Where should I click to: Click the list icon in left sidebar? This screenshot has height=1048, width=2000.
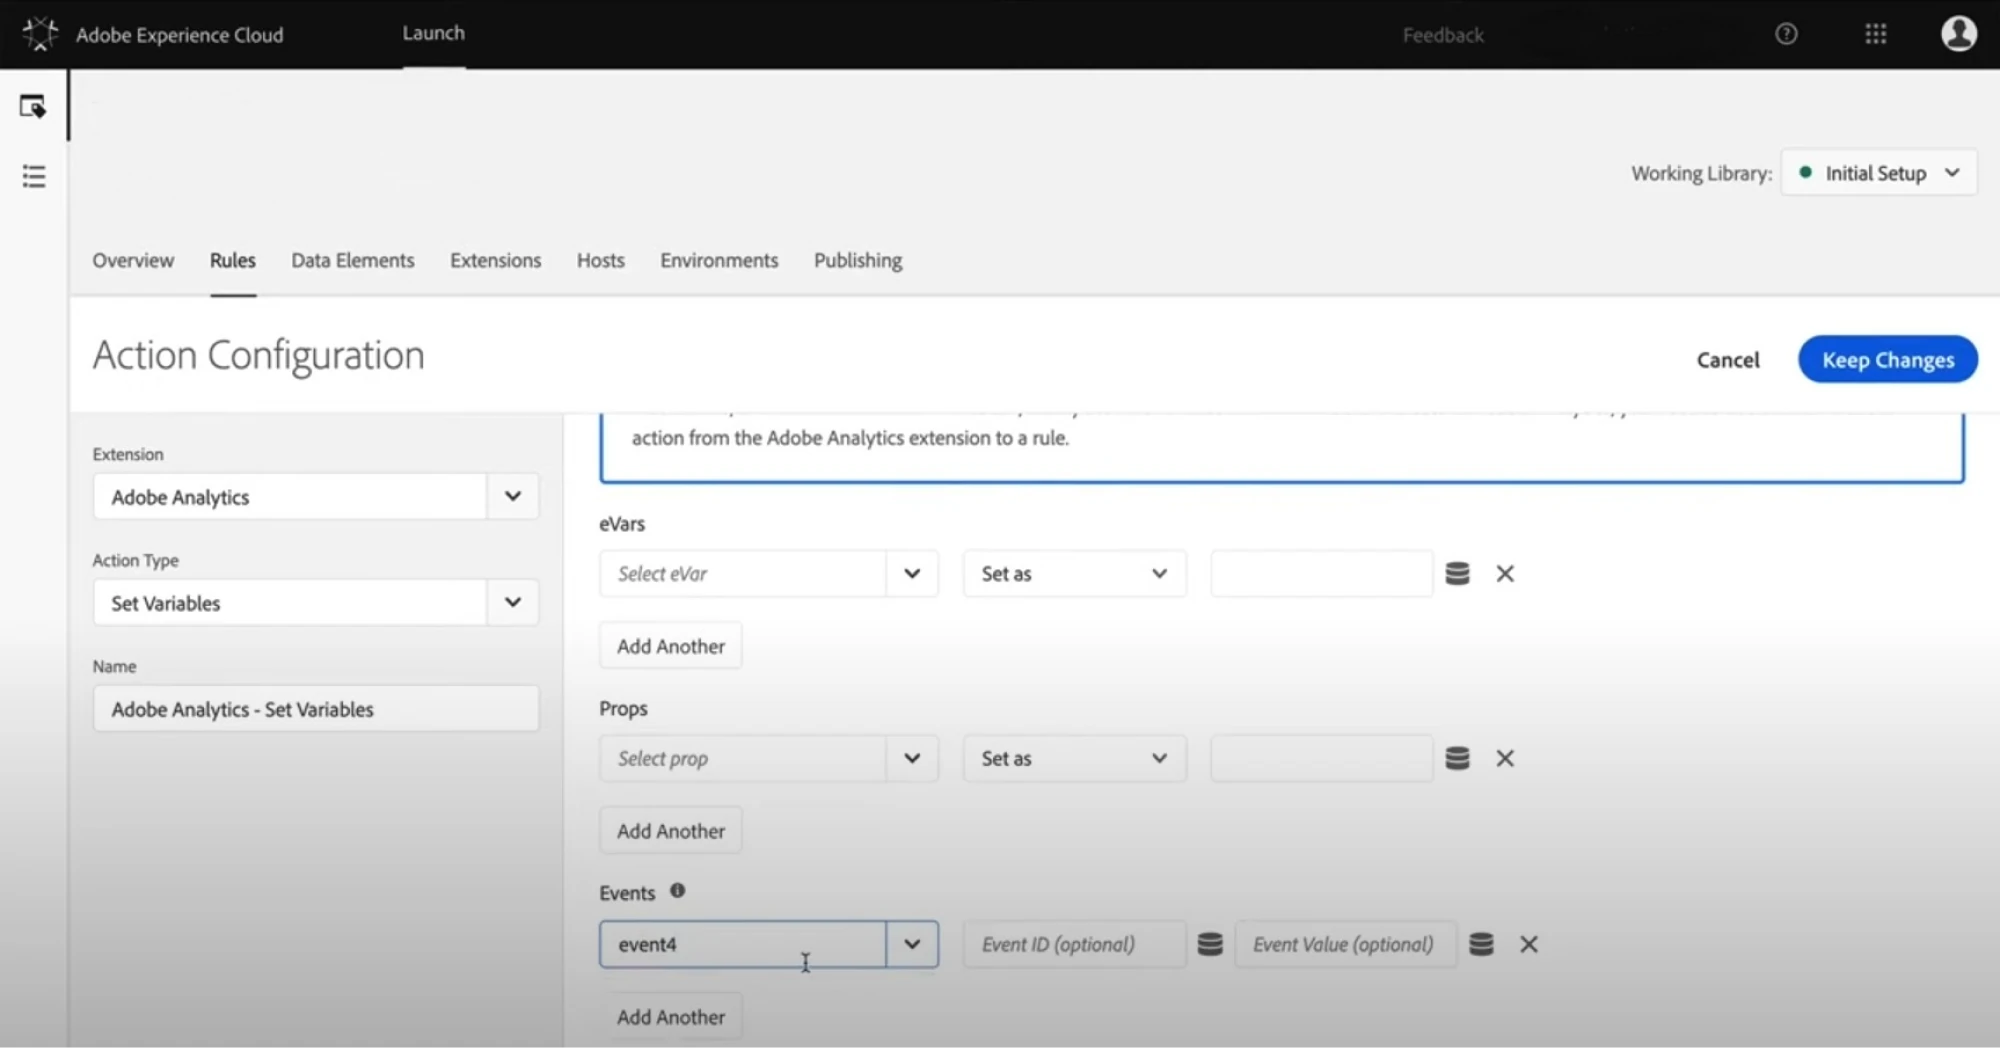pos(34,177)
